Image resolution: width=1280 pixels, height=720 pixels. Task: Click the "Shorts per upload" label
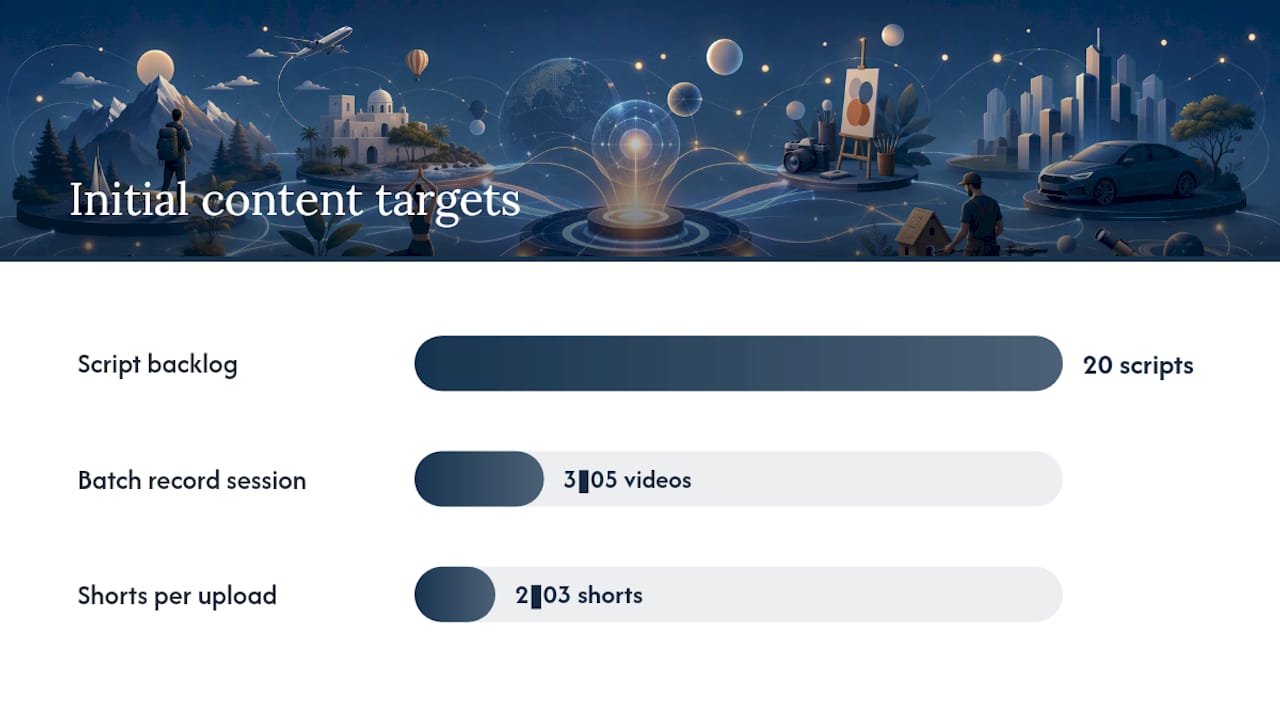[177, 596]
